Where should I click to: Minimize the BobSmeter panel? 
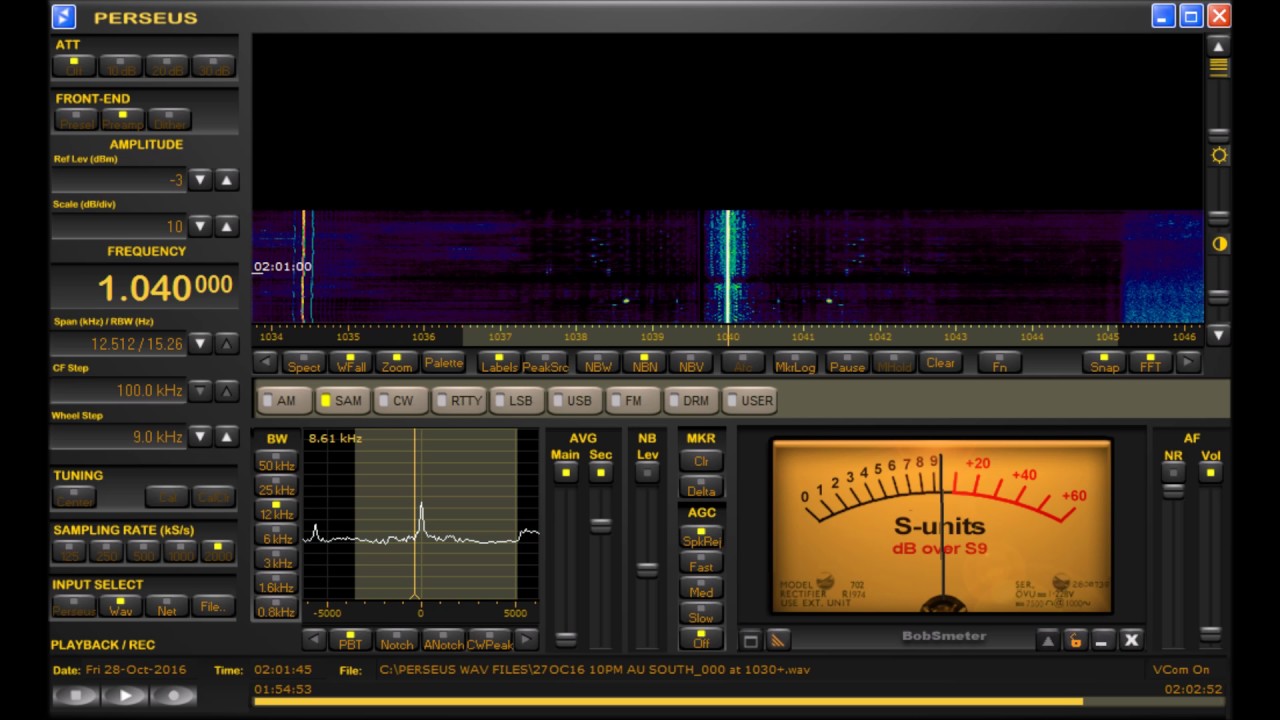tap(1102, 640)
